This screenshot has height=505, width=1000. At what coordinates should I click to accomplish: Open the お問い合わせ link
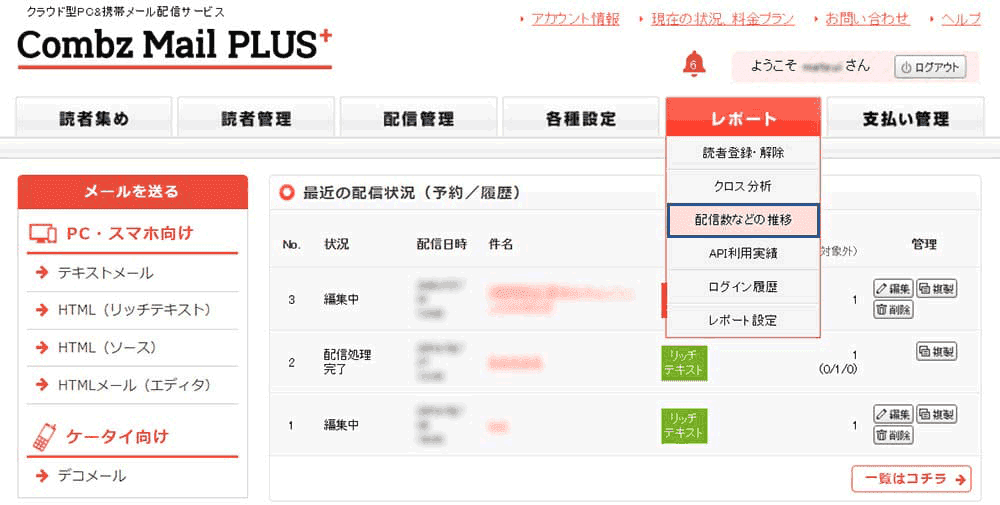coord(867,19)
